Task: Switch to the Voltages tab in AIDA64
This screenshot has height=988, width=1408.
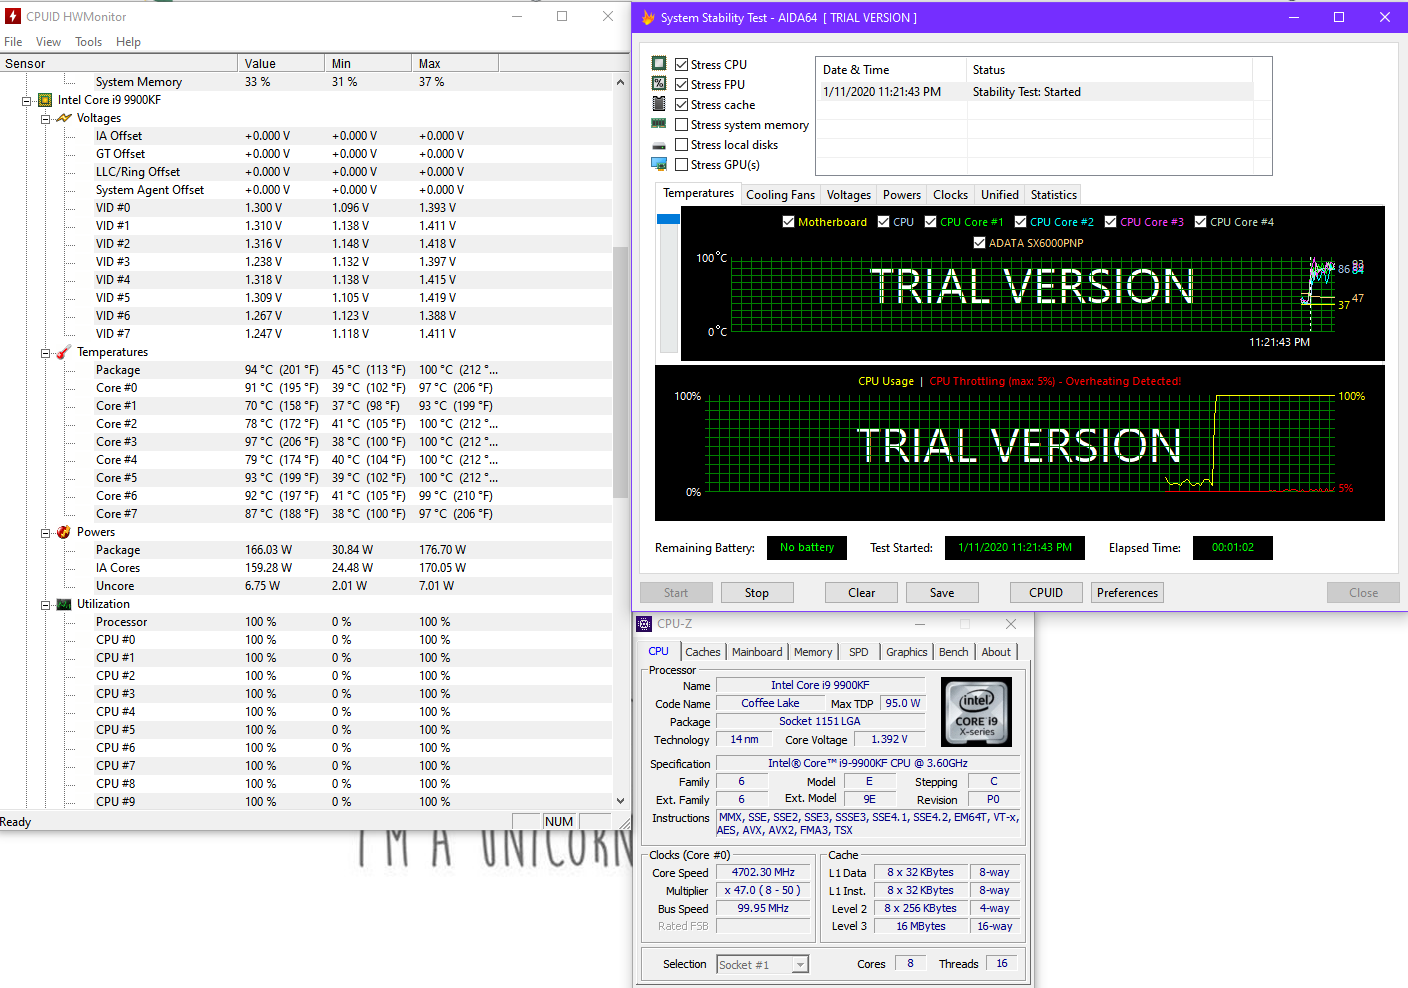Action: [848, 195]
